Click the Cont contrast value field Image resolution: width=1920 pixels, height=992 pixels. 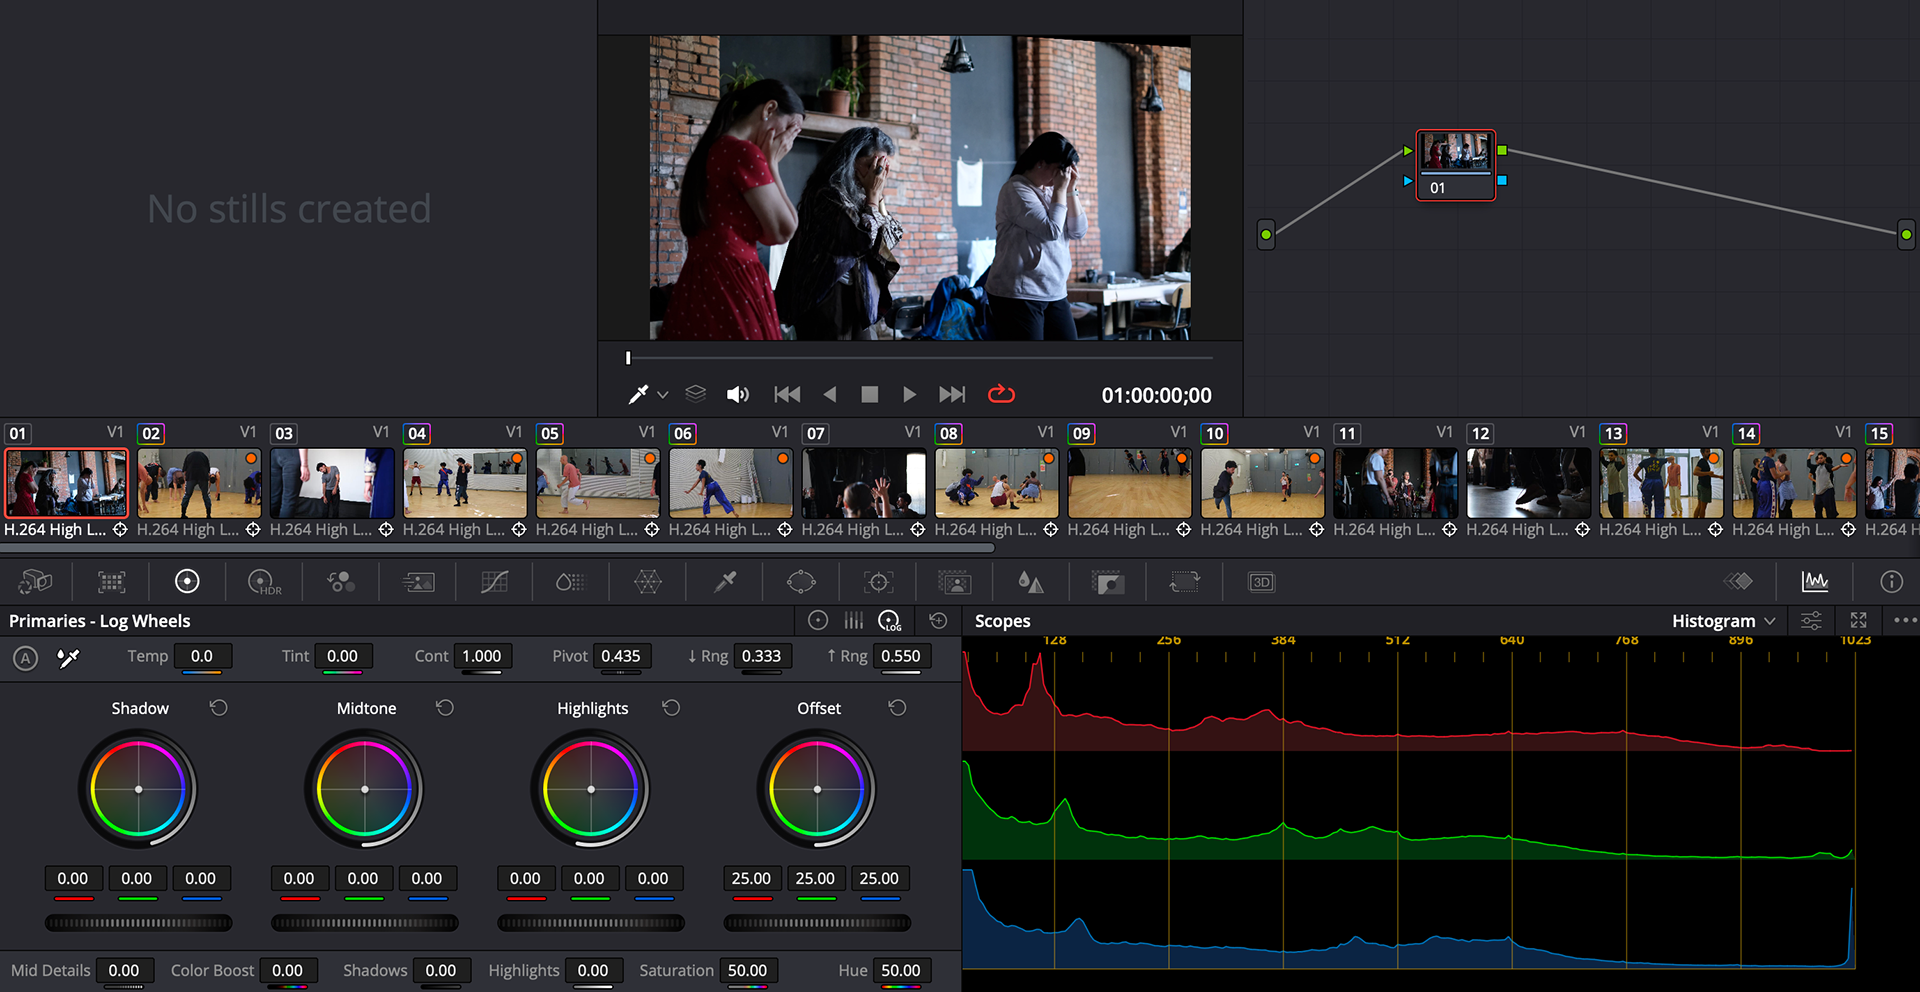coord(482,656)
